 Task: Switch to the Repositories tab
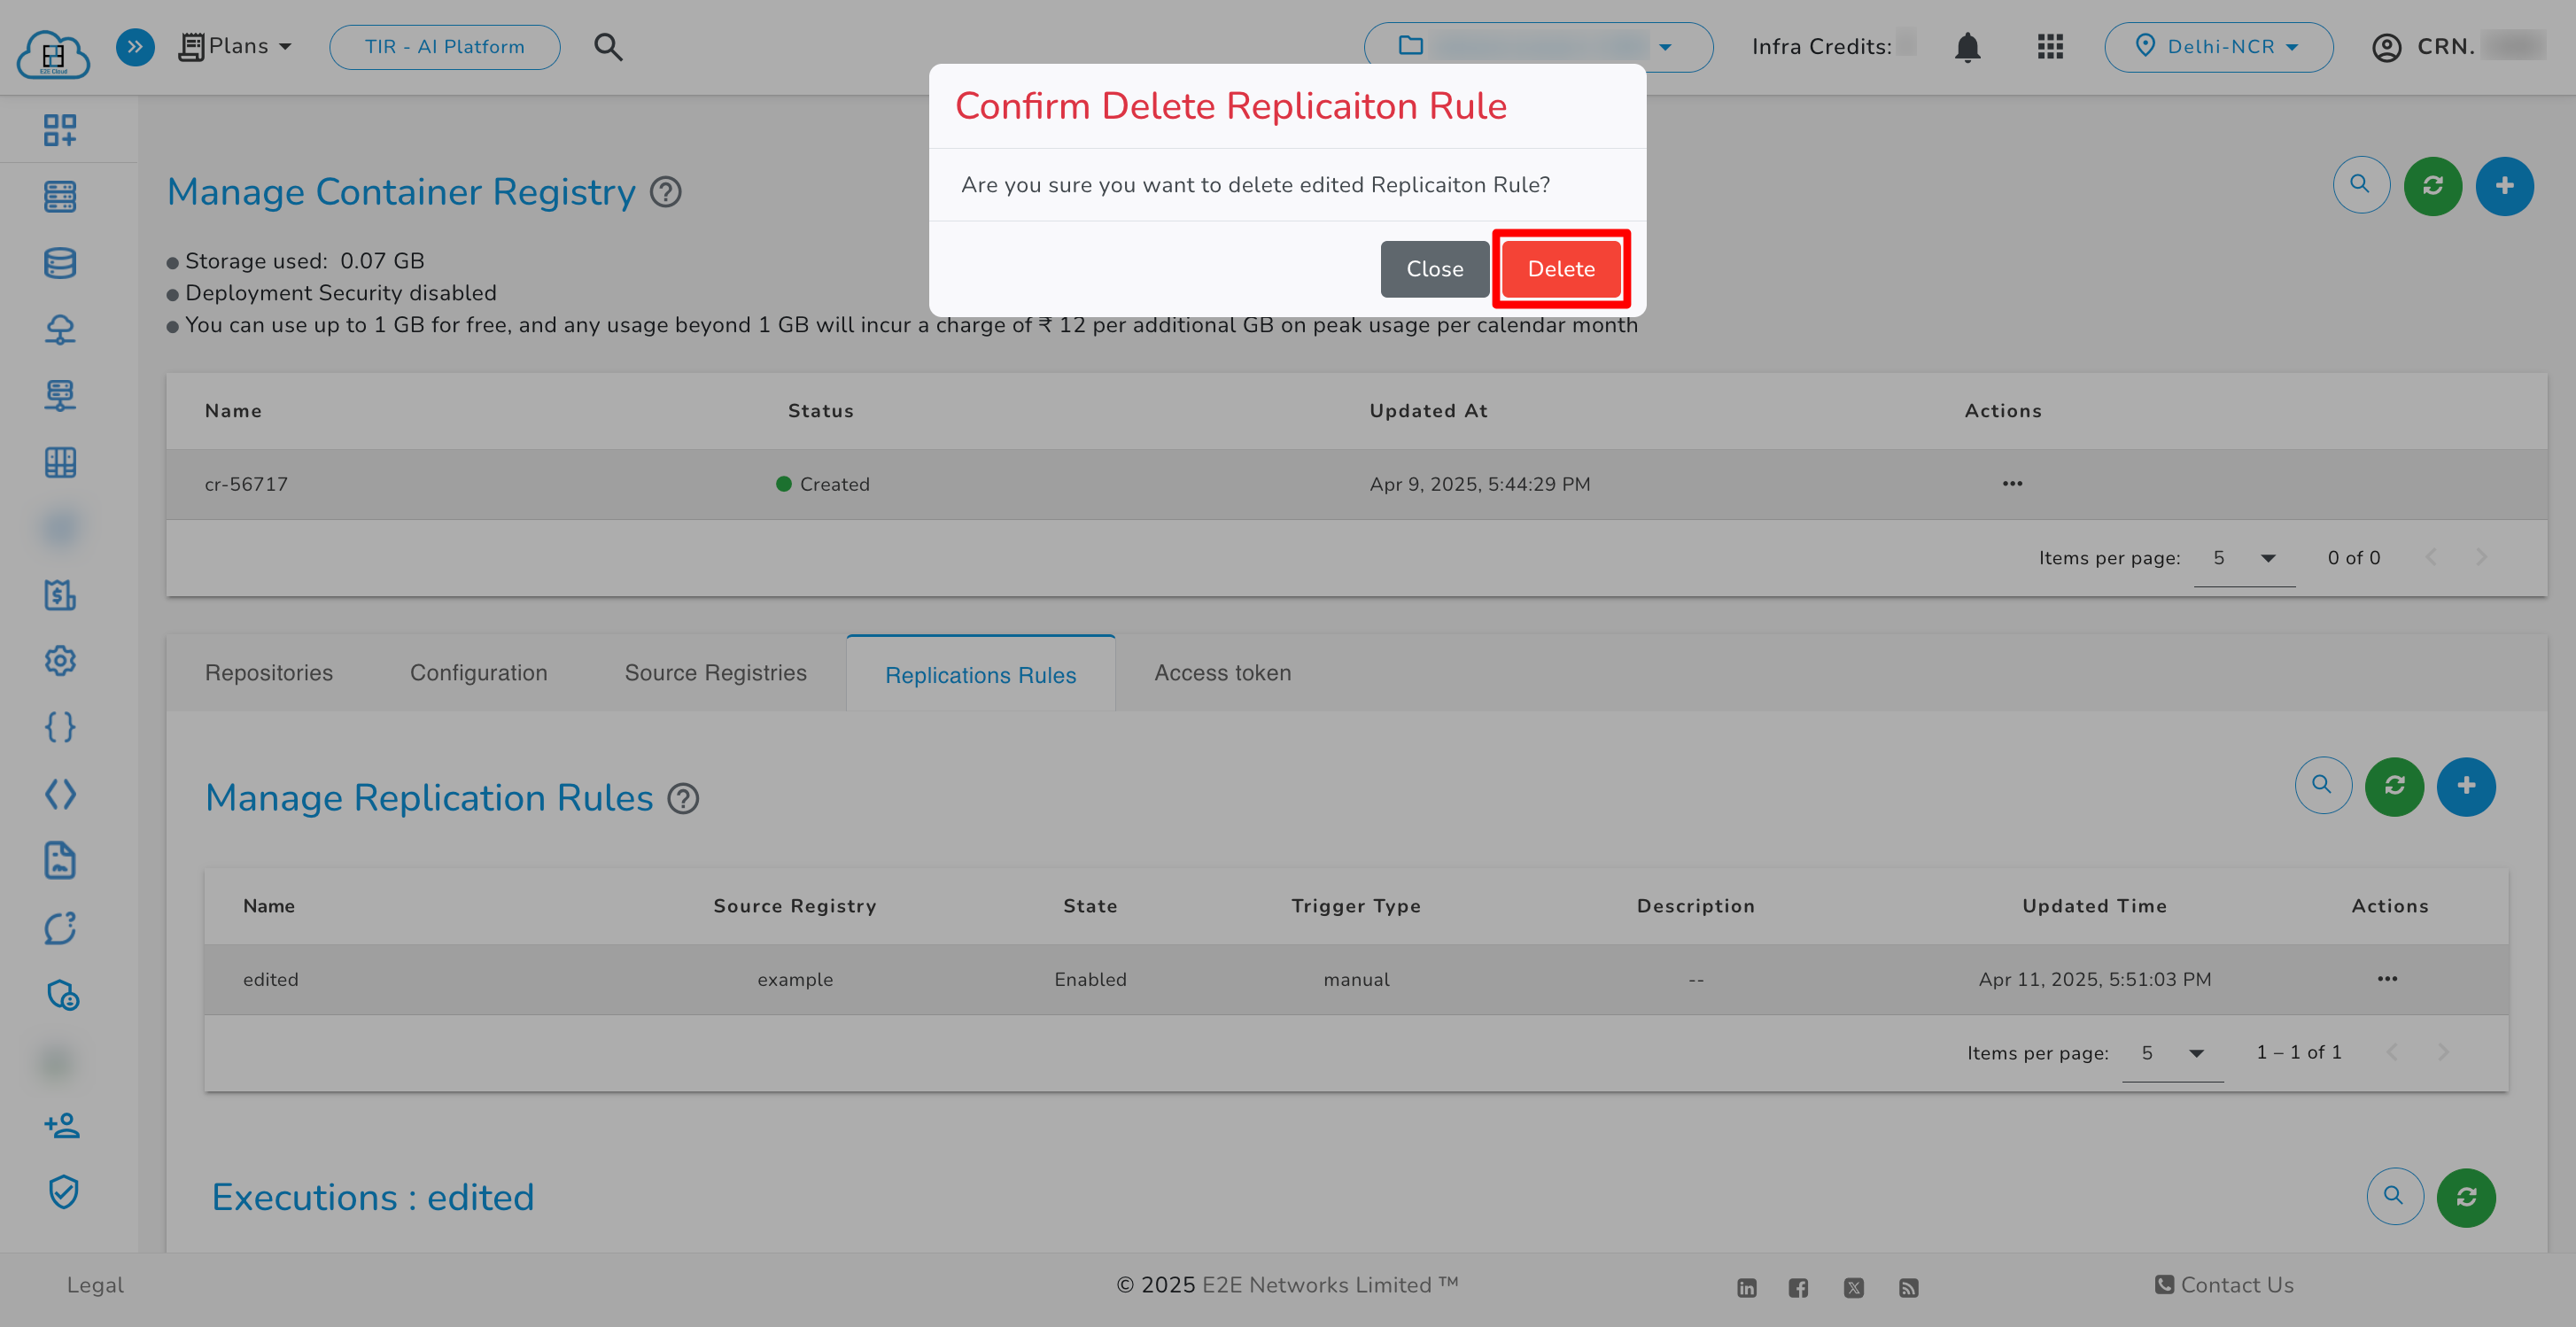268,672
